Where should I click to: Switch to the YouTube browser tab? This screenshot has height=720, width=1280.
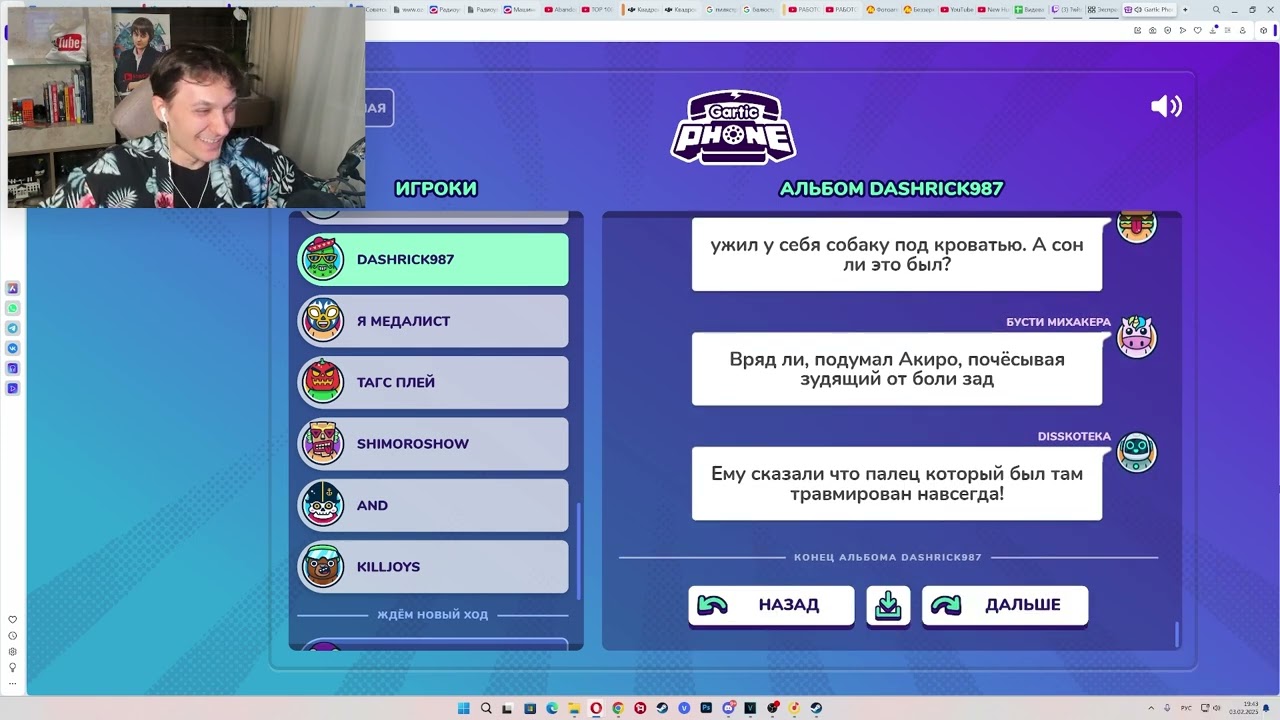coord(957,10)
